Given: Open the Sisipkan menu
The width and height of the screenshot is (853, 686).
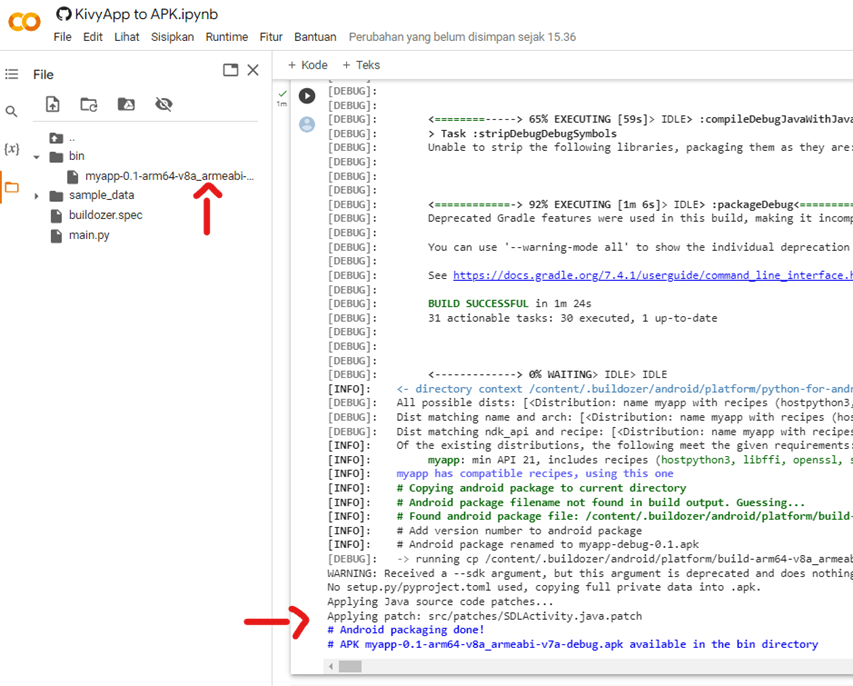Looking at the screenshot, I should point(172,37).
